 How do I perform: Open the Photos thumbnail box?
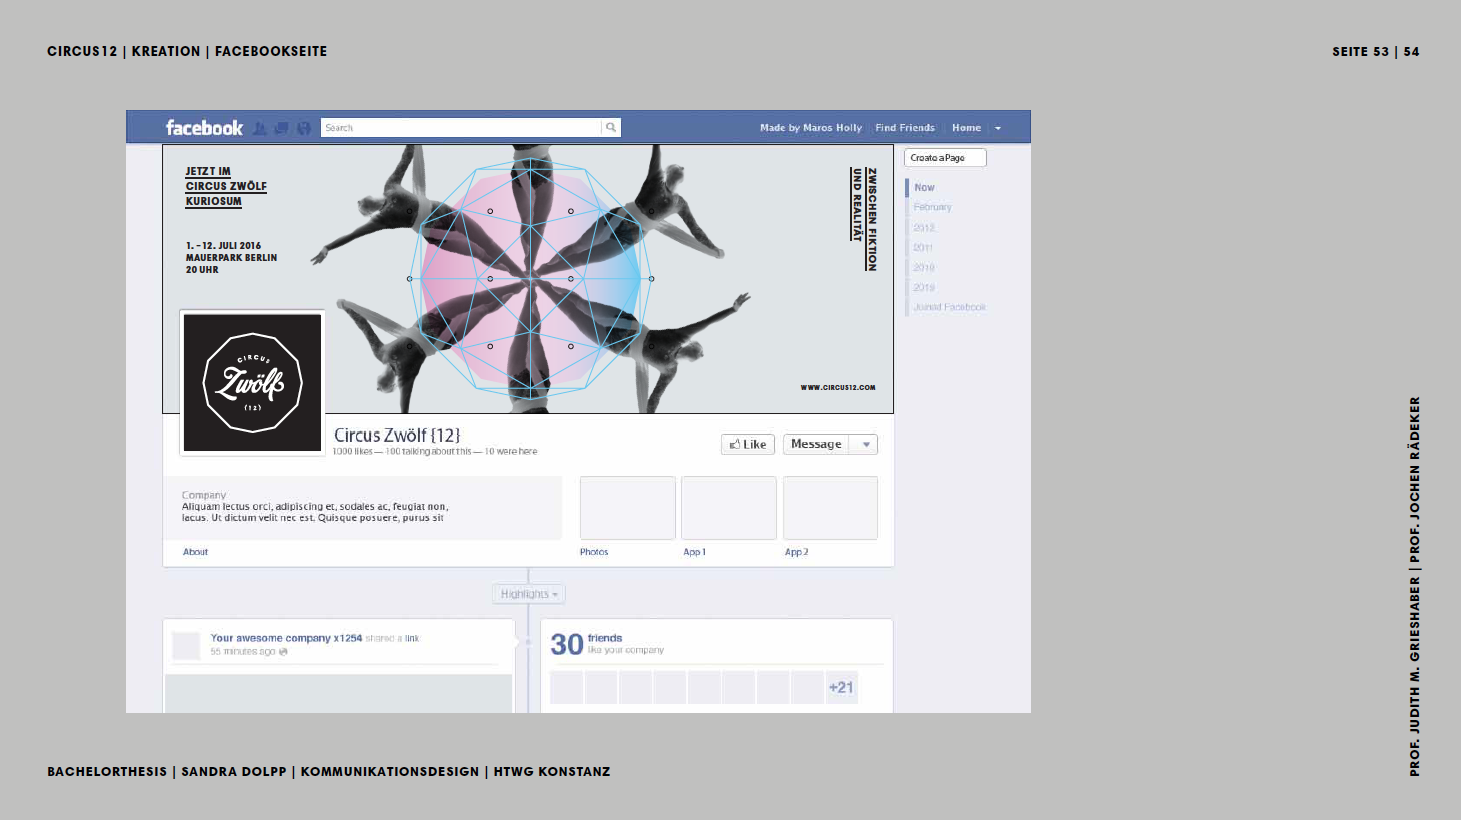628,508
